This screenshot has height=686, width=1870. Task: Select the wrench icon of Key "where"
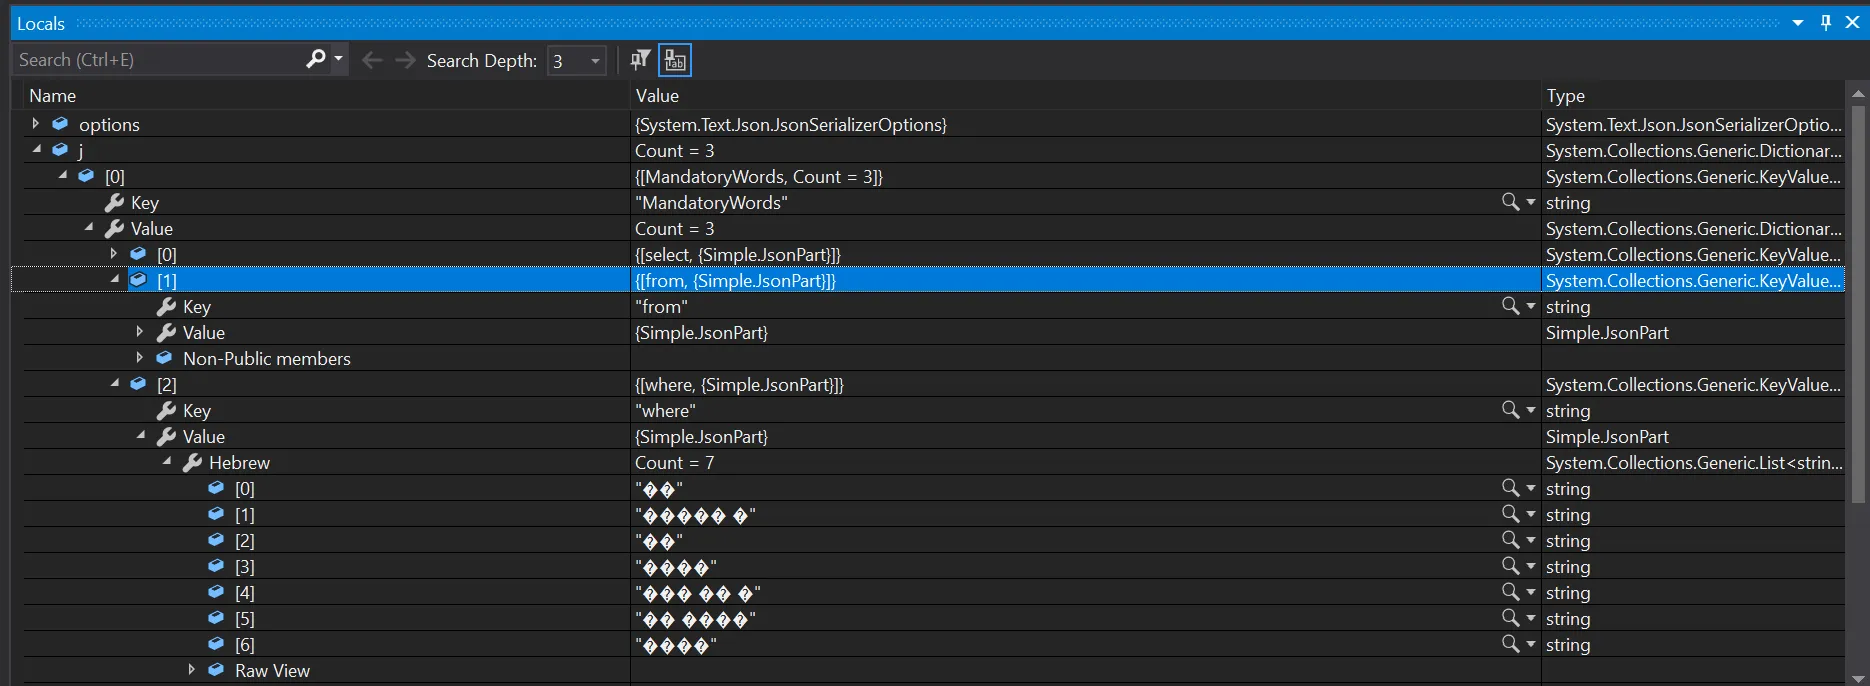[166, 410]
